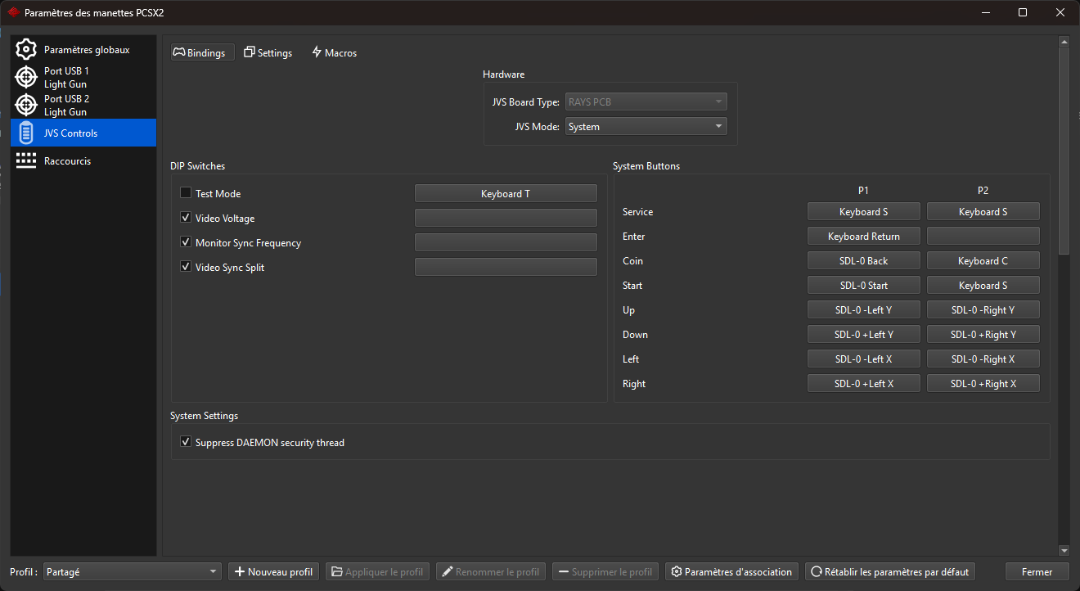This screenshot has height=591, width=1080.
Task: Expand the JVS Mode dropdown
Action: click(x=645, y=127)
